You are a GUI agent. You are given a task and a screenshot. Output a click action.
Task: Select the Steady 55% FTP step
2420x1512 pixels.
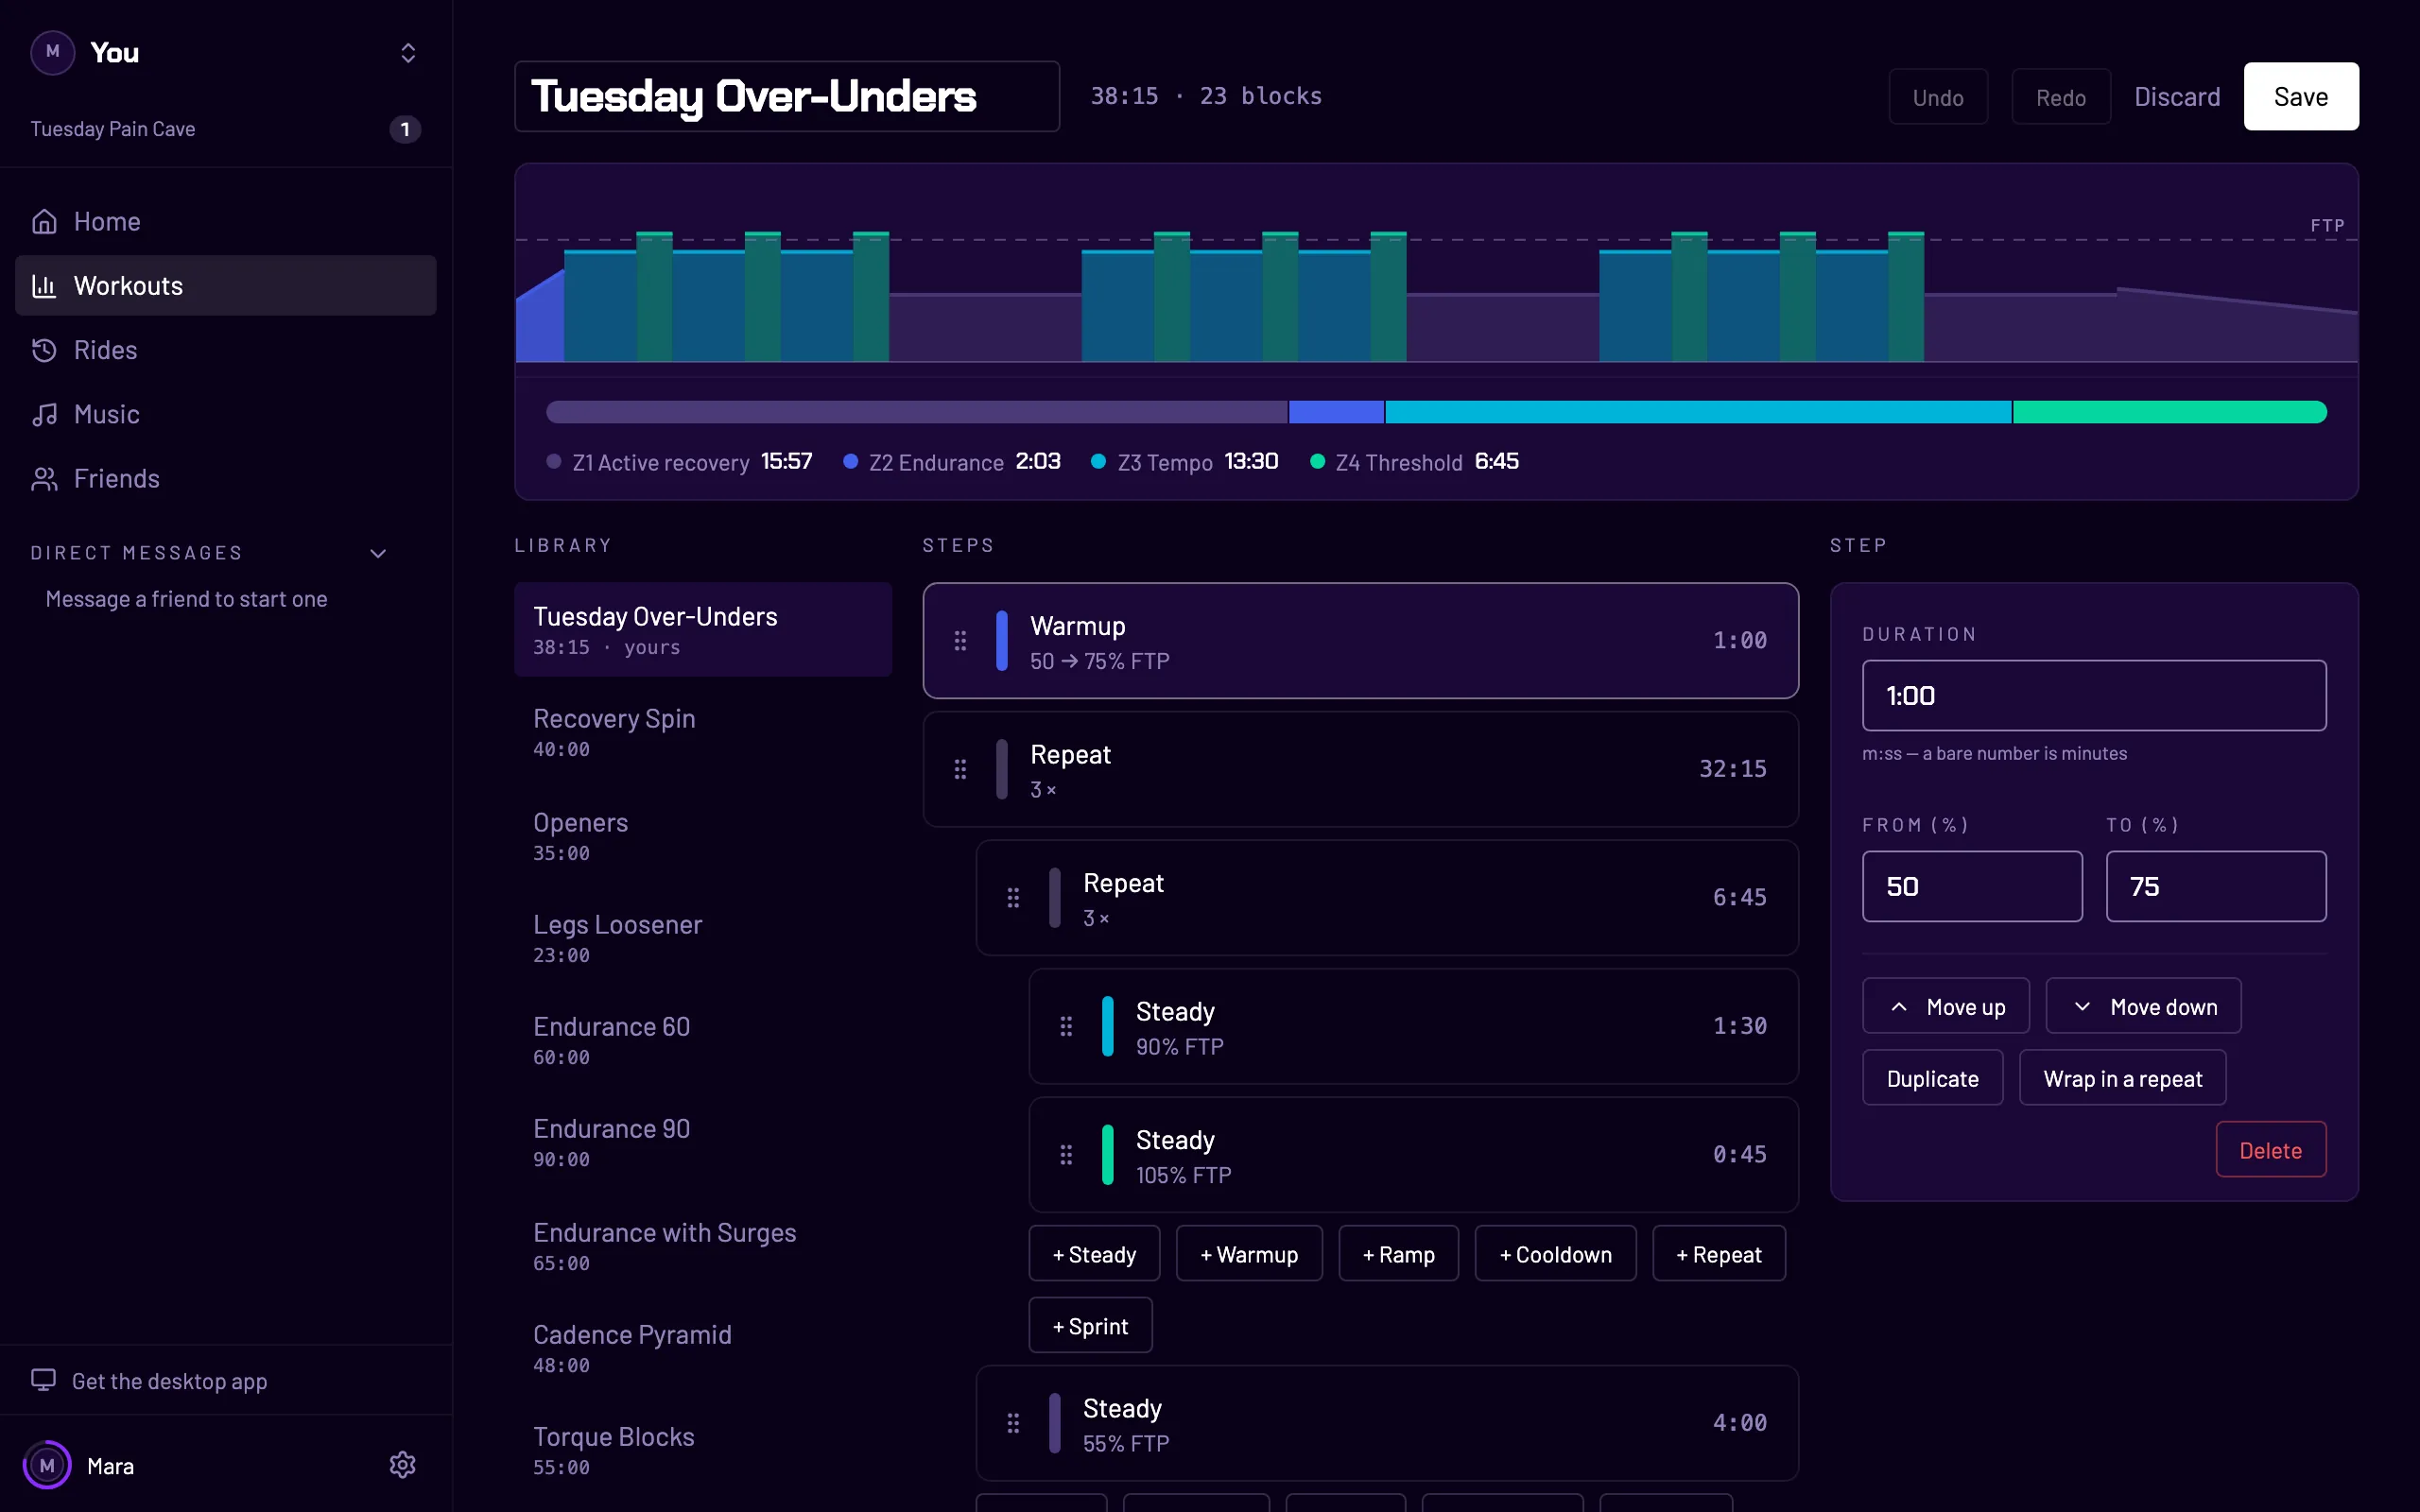(x=1387, y=1423)
